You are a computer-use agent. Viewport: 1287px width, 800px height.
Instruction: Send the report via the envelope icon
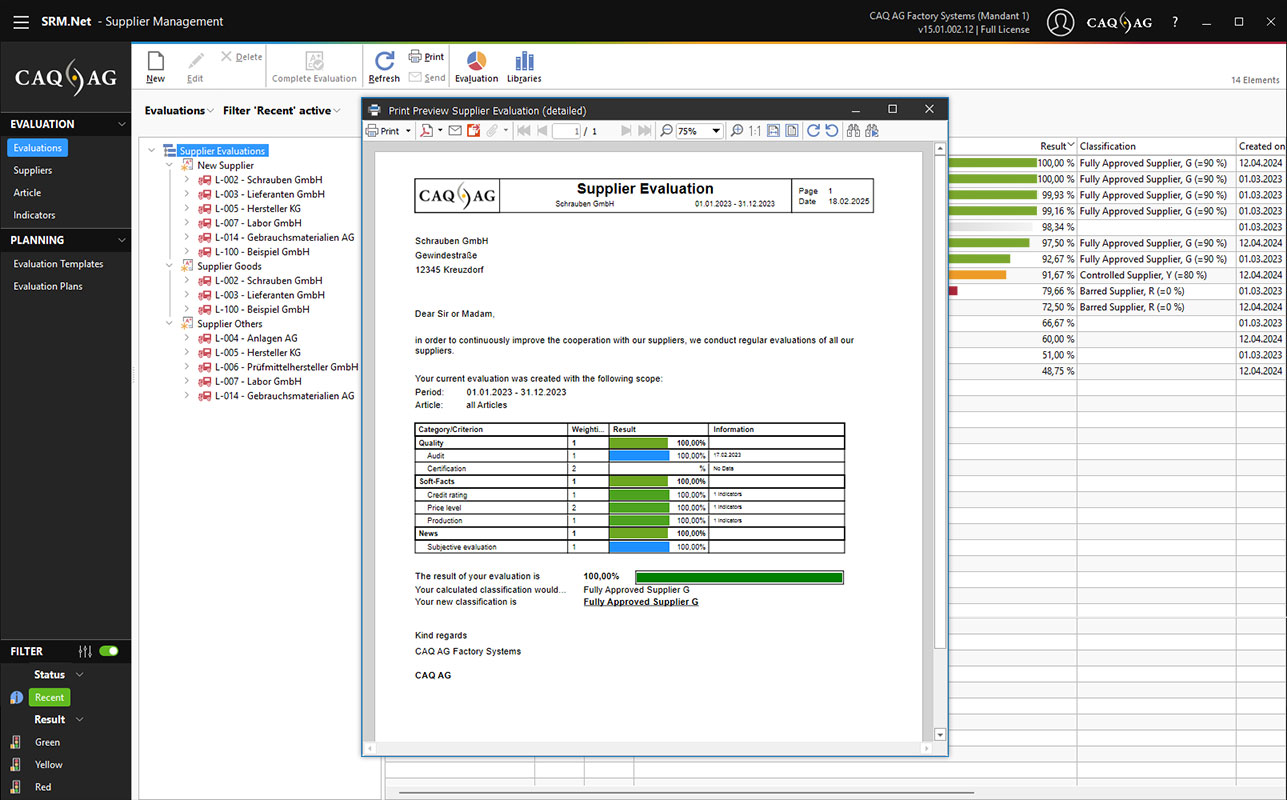tap(455, 131)
